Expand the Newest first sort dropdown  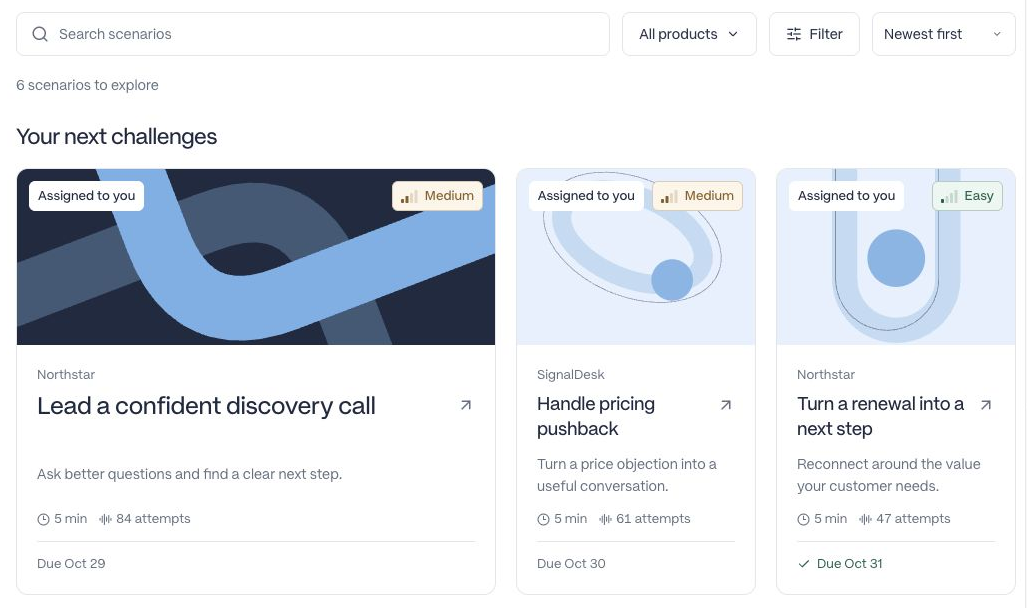coord(943,34)
